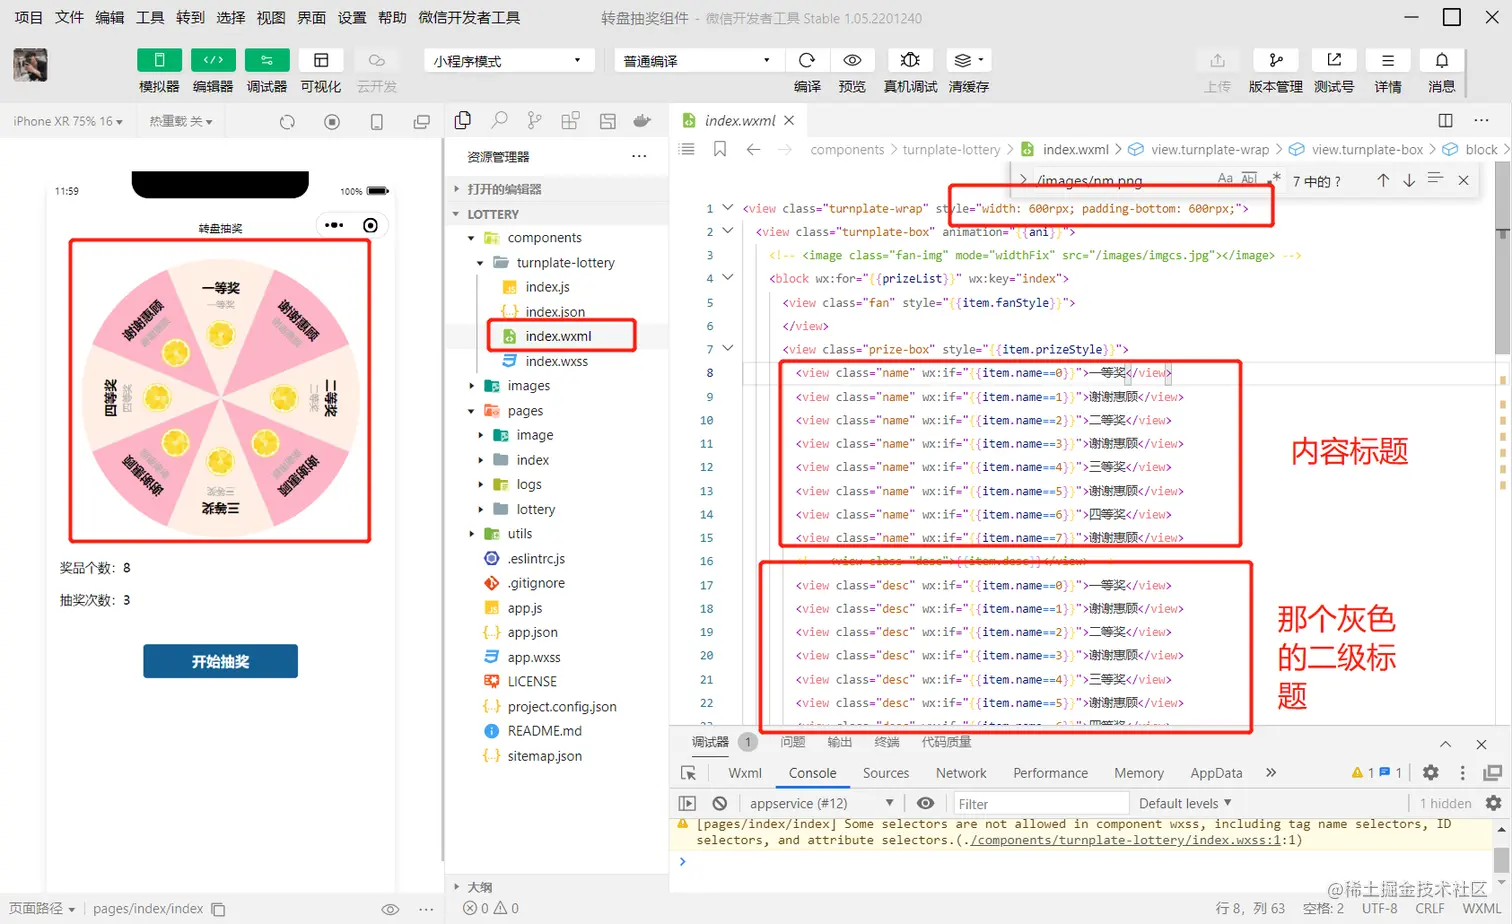The width and height of the screenshot is (1512, 924).
Task: Toggle regex option in find box
Action: [x=1275, y=178]
